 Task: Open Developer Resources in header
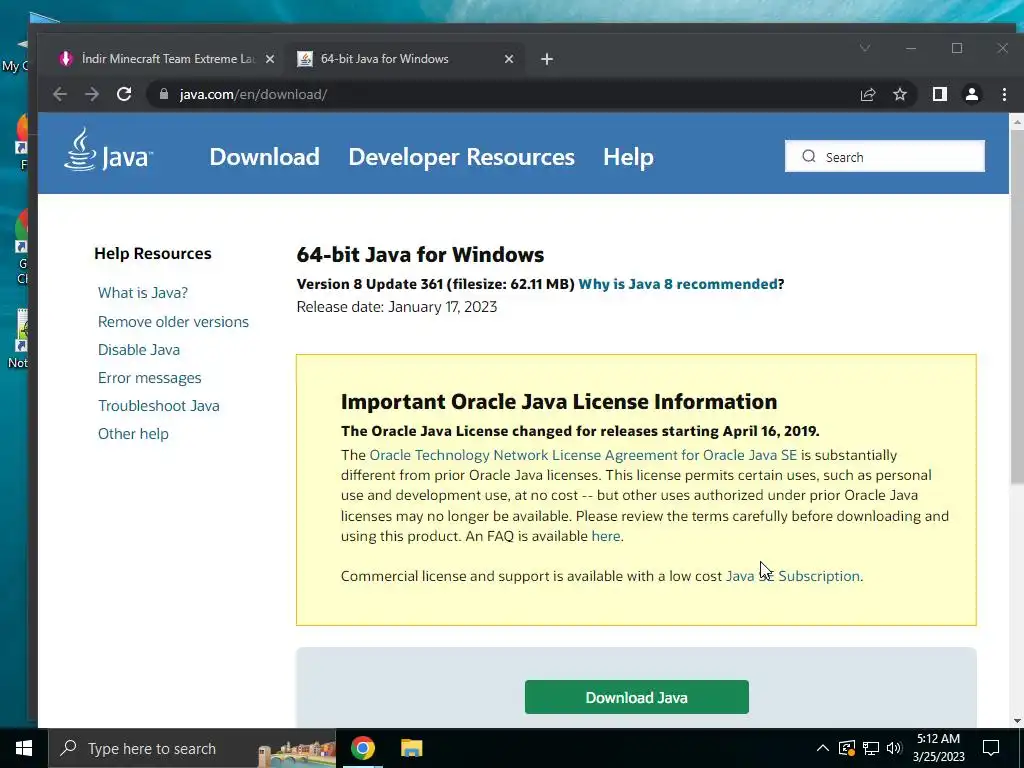461,157
